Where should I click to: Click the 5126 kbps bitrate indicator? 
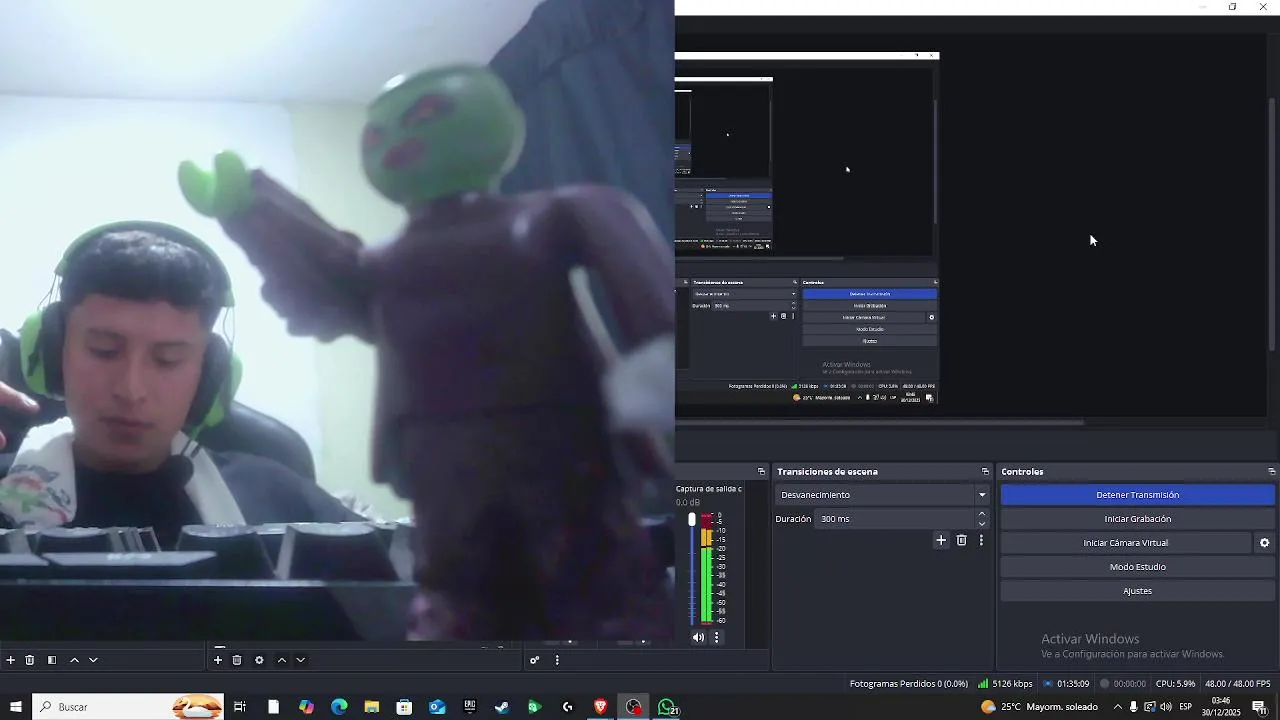pos(1005,684)
